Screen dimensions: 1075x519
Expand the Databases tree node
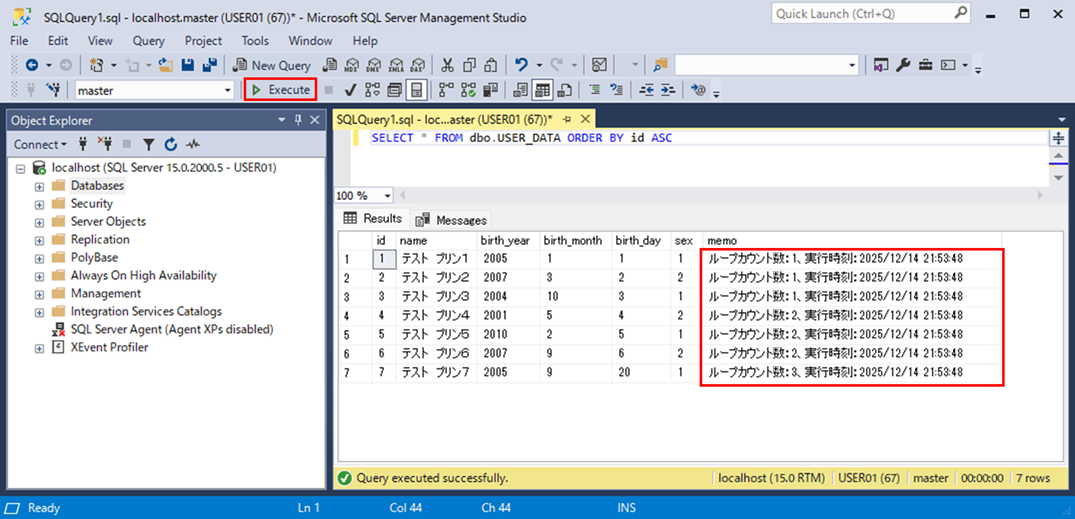(x=40, y=186)
